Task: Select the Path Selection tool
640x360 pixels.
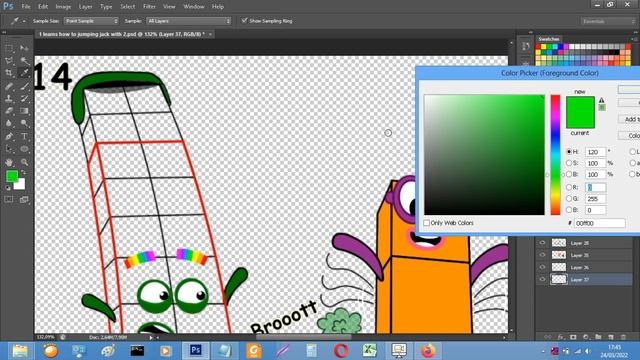Action: pyautogui.click(x=9, y=149)
